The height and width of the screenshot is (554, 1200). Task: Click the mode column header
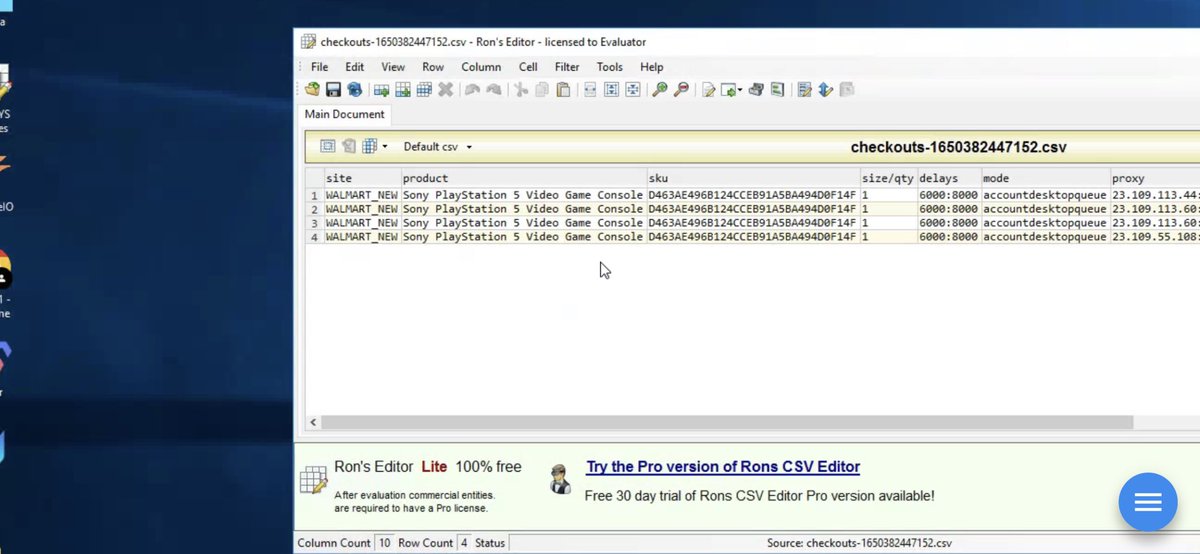pyautogui.click(x=1044, y=178)
